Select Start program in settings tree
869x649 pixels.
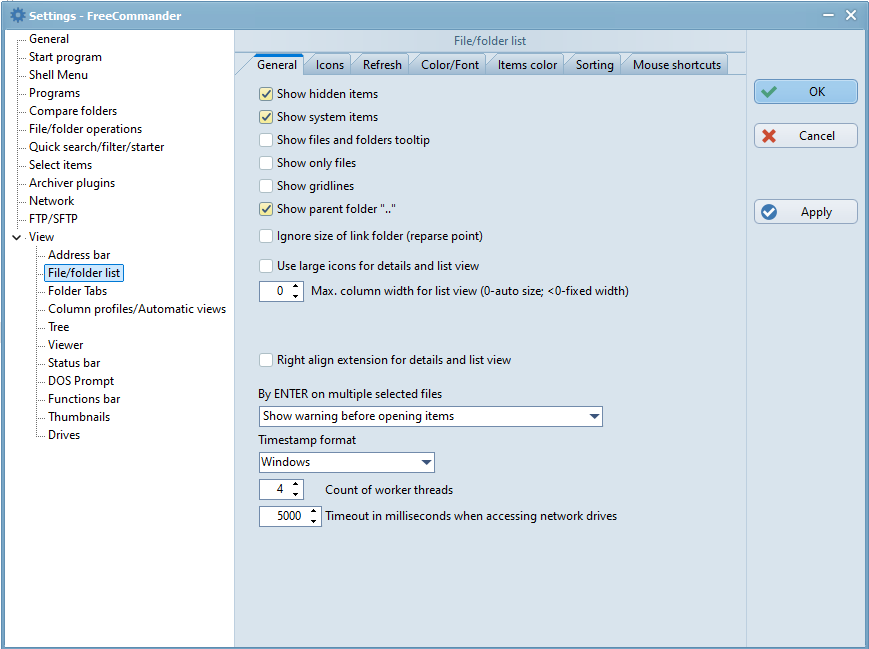pyautogui.click(x=65, y=57)
